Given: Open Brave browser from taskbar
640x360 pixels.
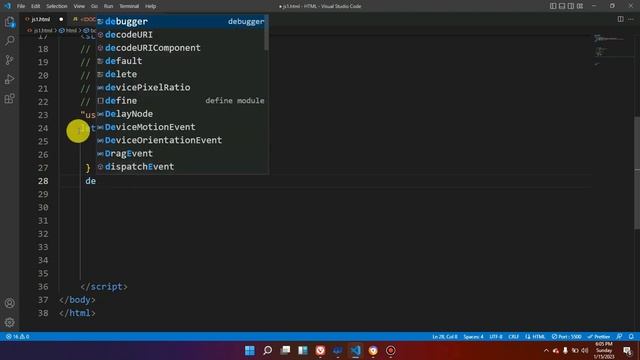Looking at the screenshot, I should point(320,351).
